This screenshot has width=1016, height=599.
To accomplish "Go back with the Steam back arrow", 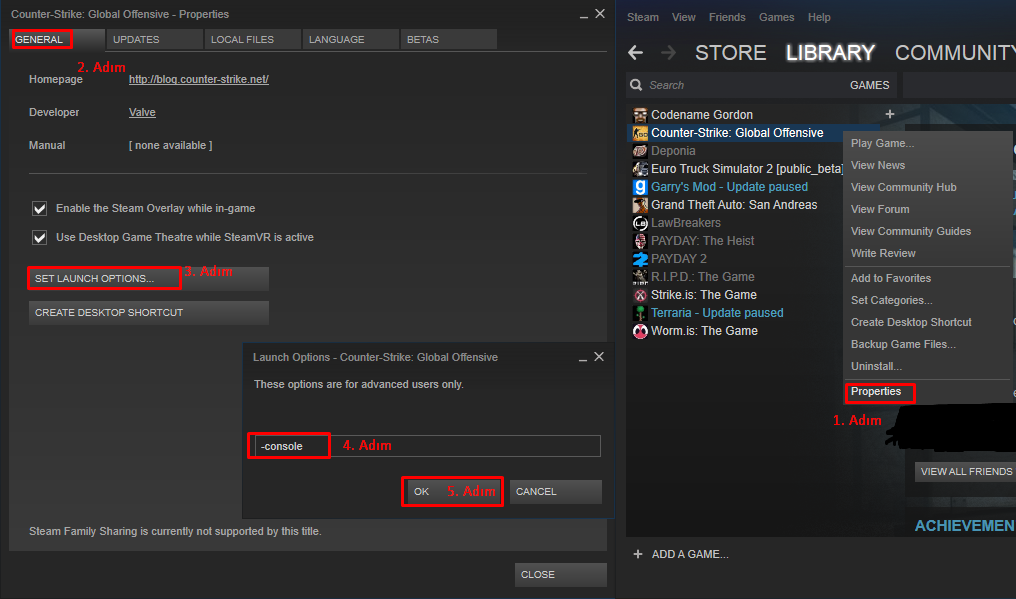I will click(x=636, y=53).
